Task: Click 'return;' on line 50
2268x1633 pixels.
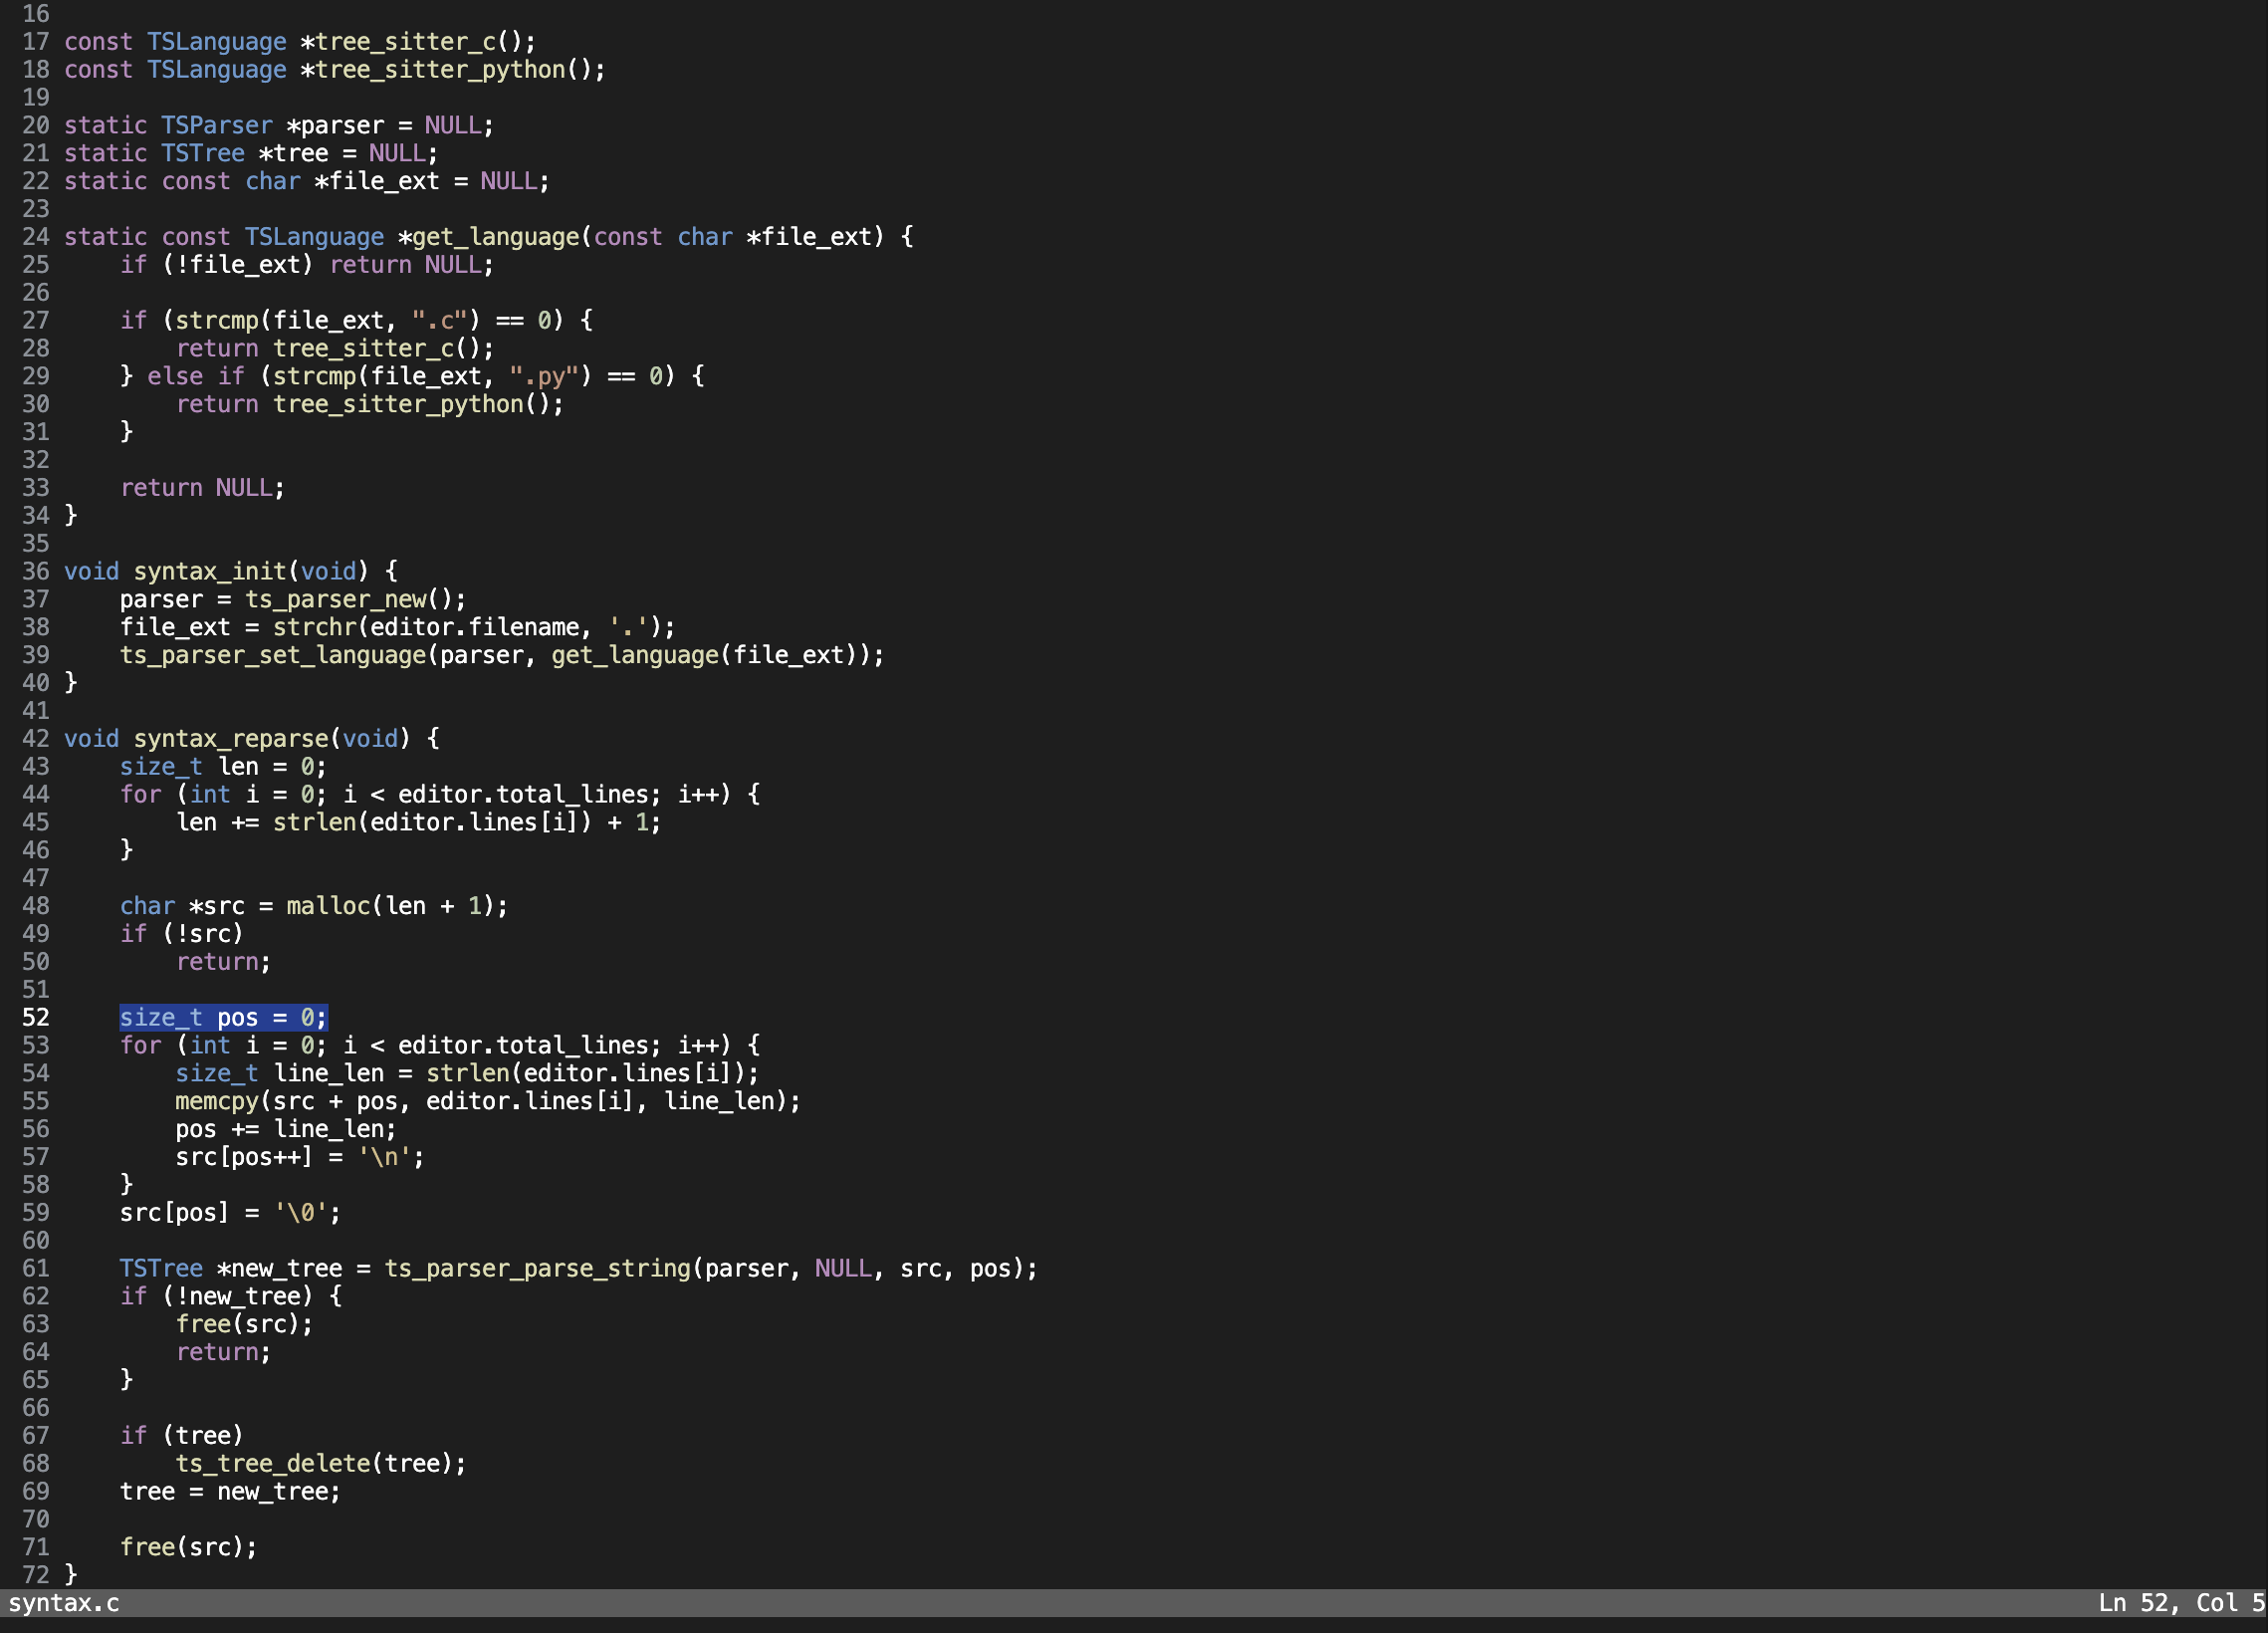Action: pyautogui.click(x=224, y=962)
